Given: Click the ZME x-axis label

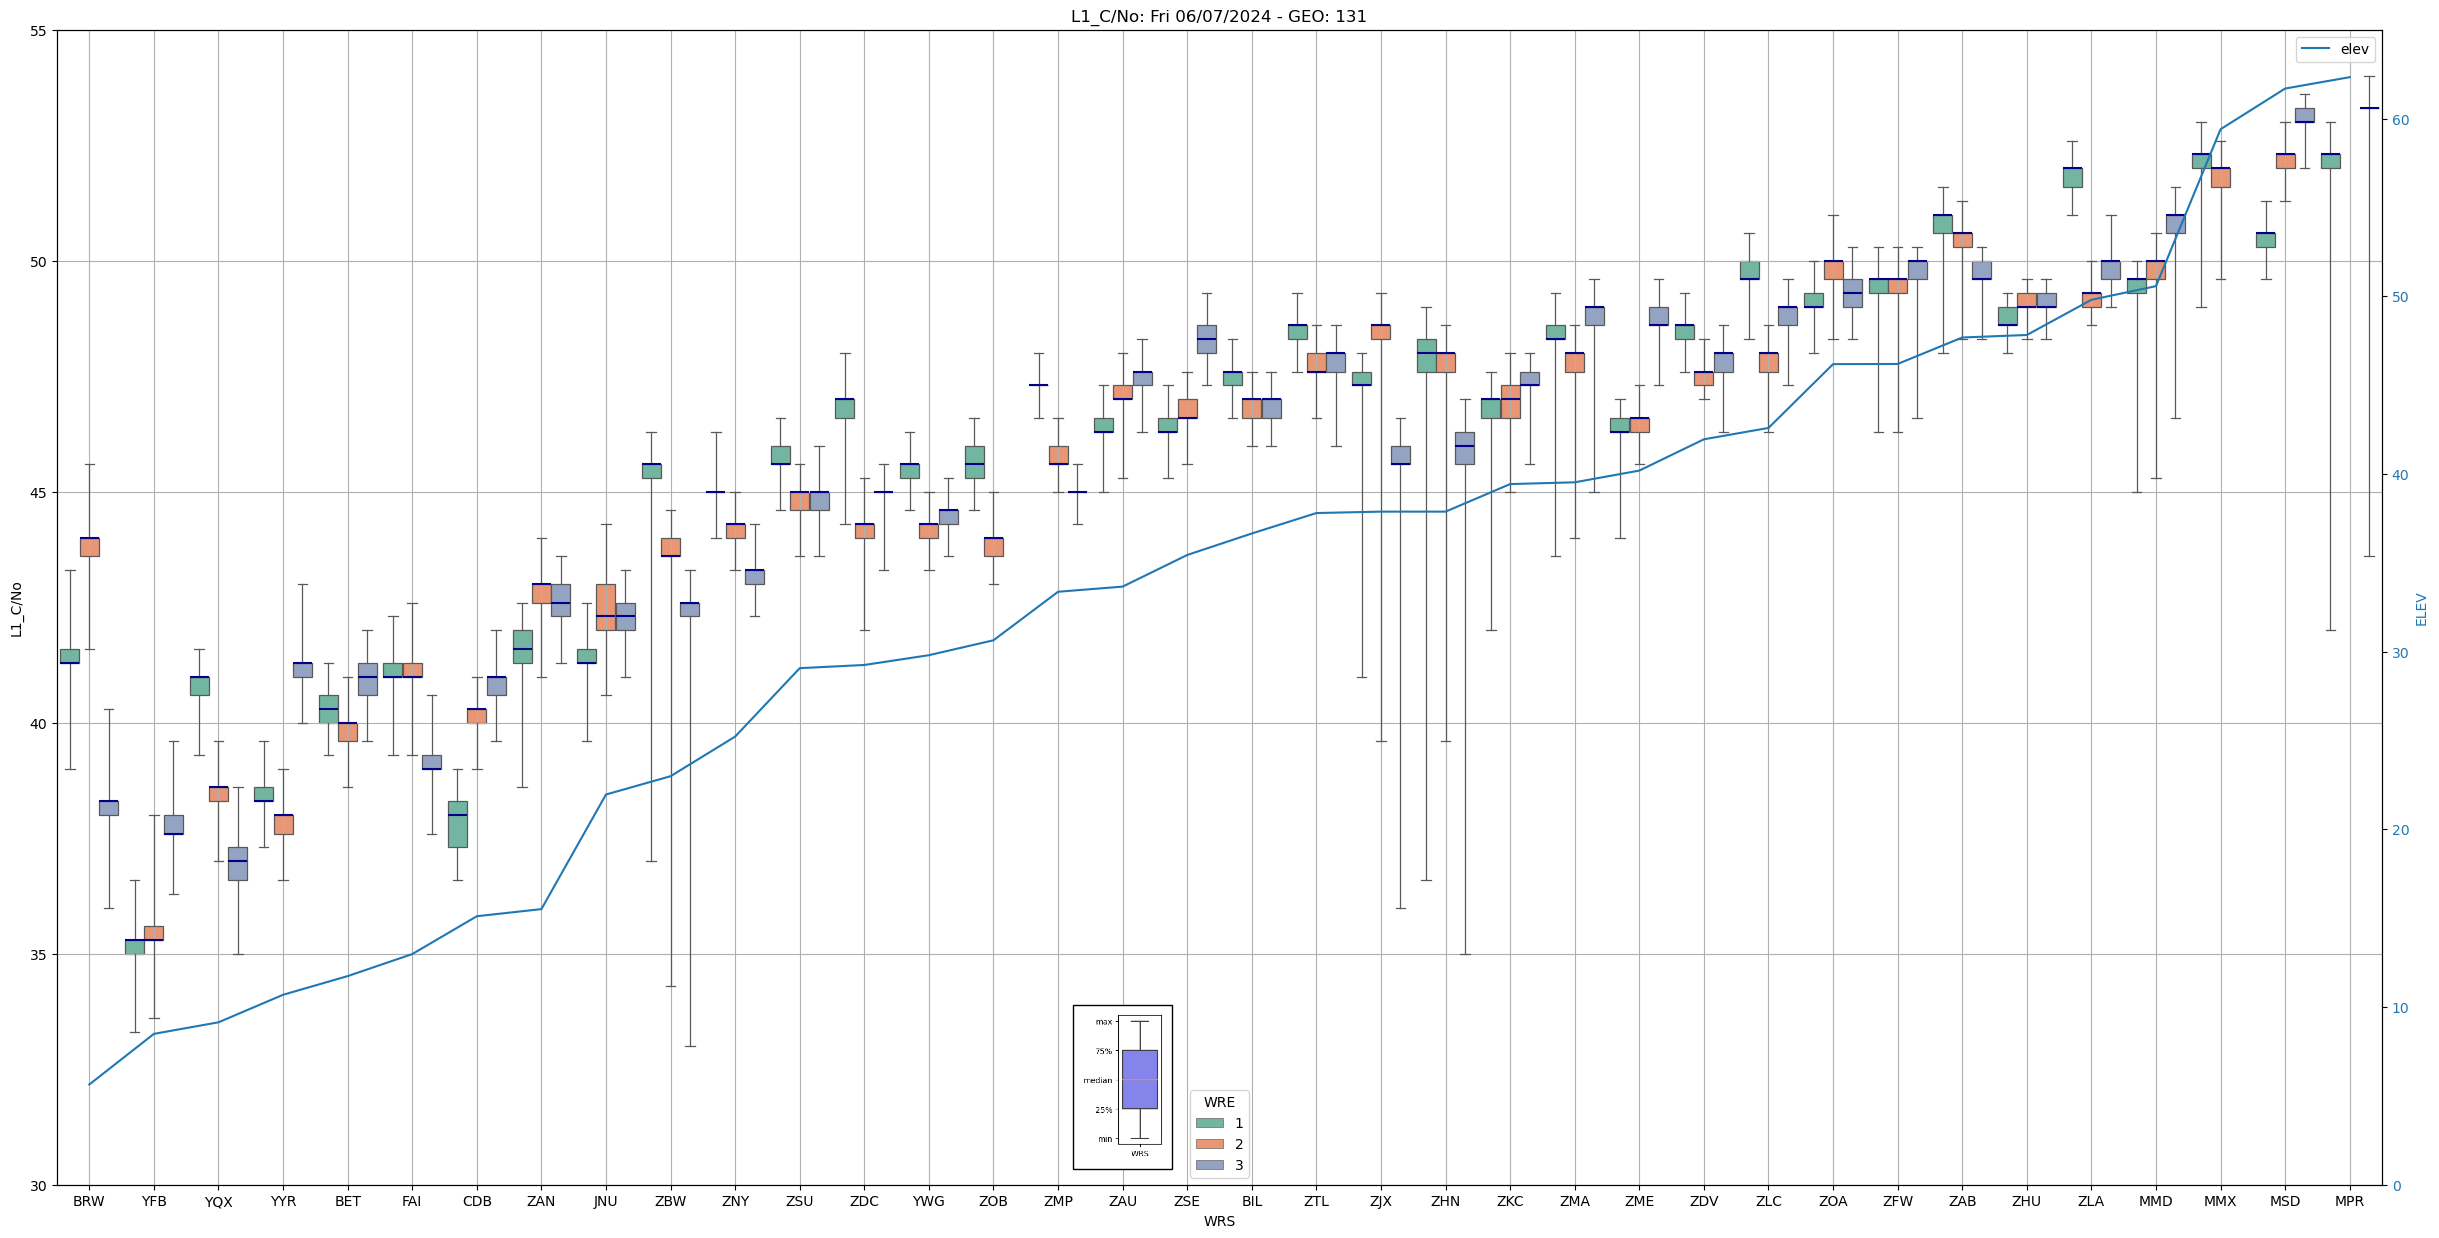Looking at the screenshot, I should tap(1639, 1201).
